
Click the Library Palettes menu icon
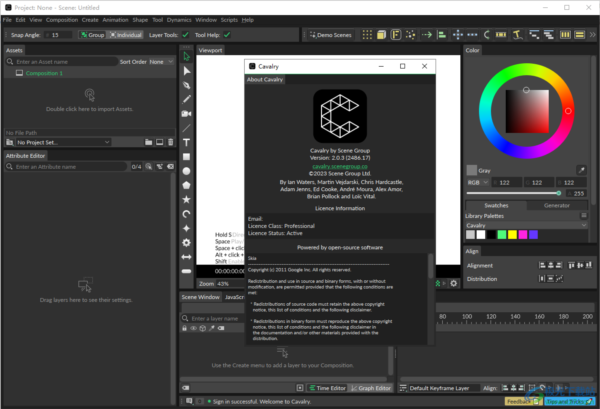tap(584, 216)
